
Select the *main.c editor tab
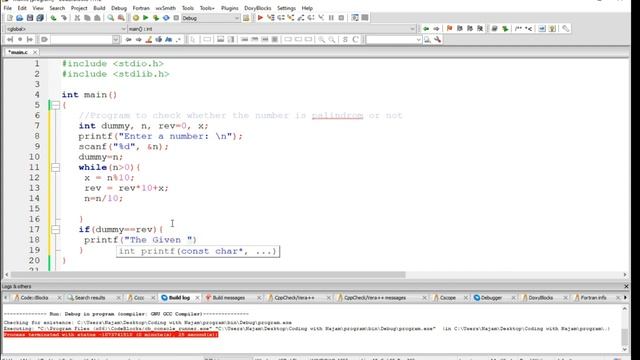point(18,52)
